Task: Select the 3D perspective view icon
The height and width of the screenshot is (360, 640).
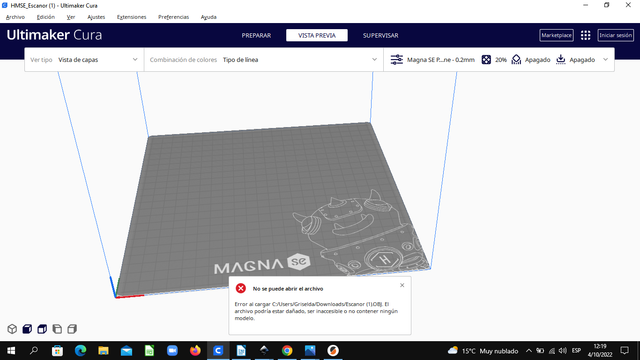Action: 12,329
